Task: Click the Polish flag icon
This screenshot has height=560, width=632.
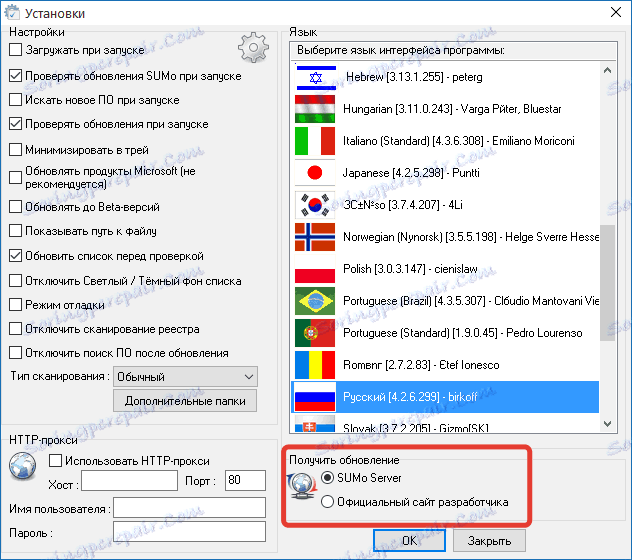Action: point(315,269)
